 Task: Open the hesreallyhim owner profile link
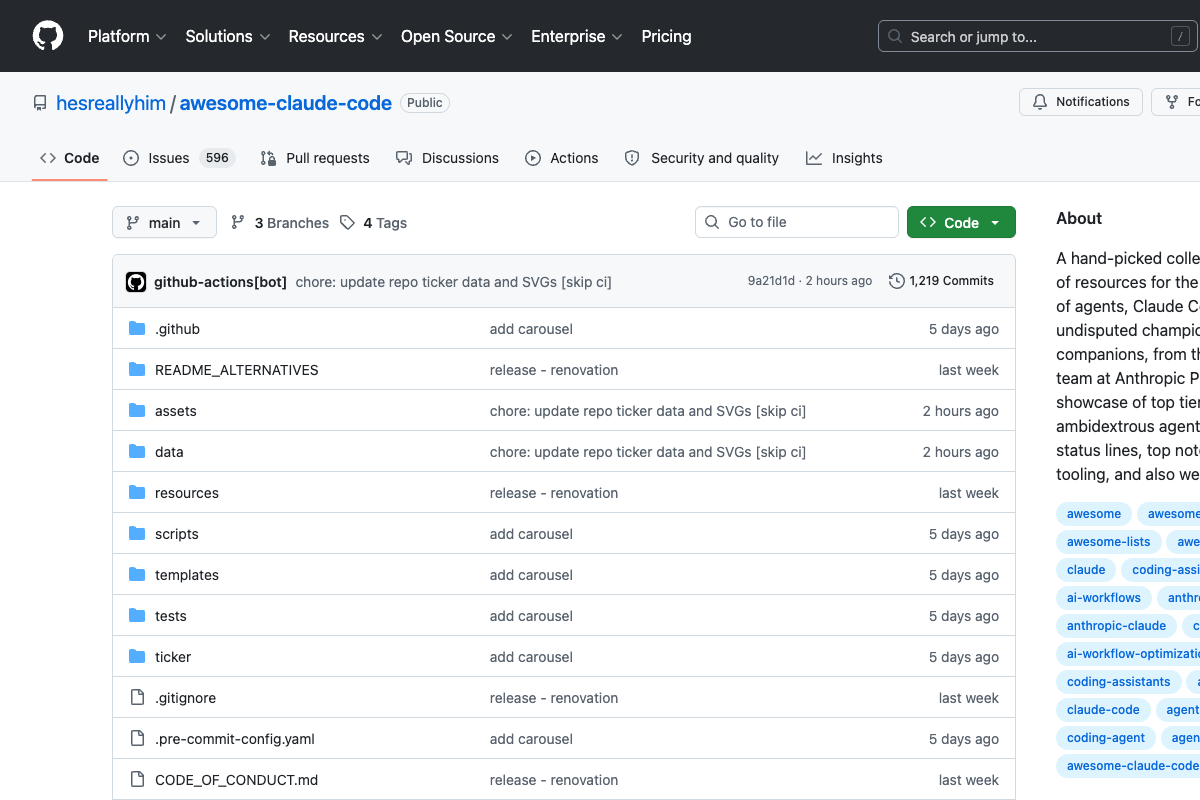pyautogui.click(x=111, y=103)
